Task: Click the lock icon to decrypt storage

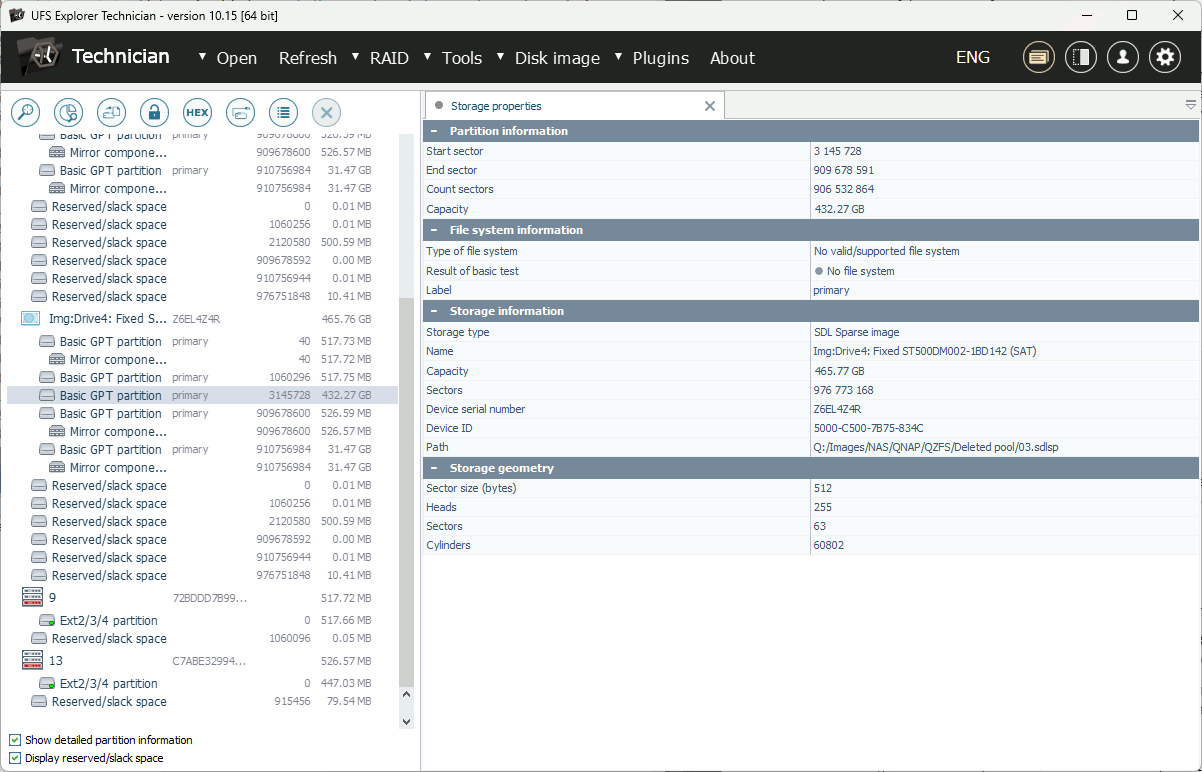Action: 154,112
